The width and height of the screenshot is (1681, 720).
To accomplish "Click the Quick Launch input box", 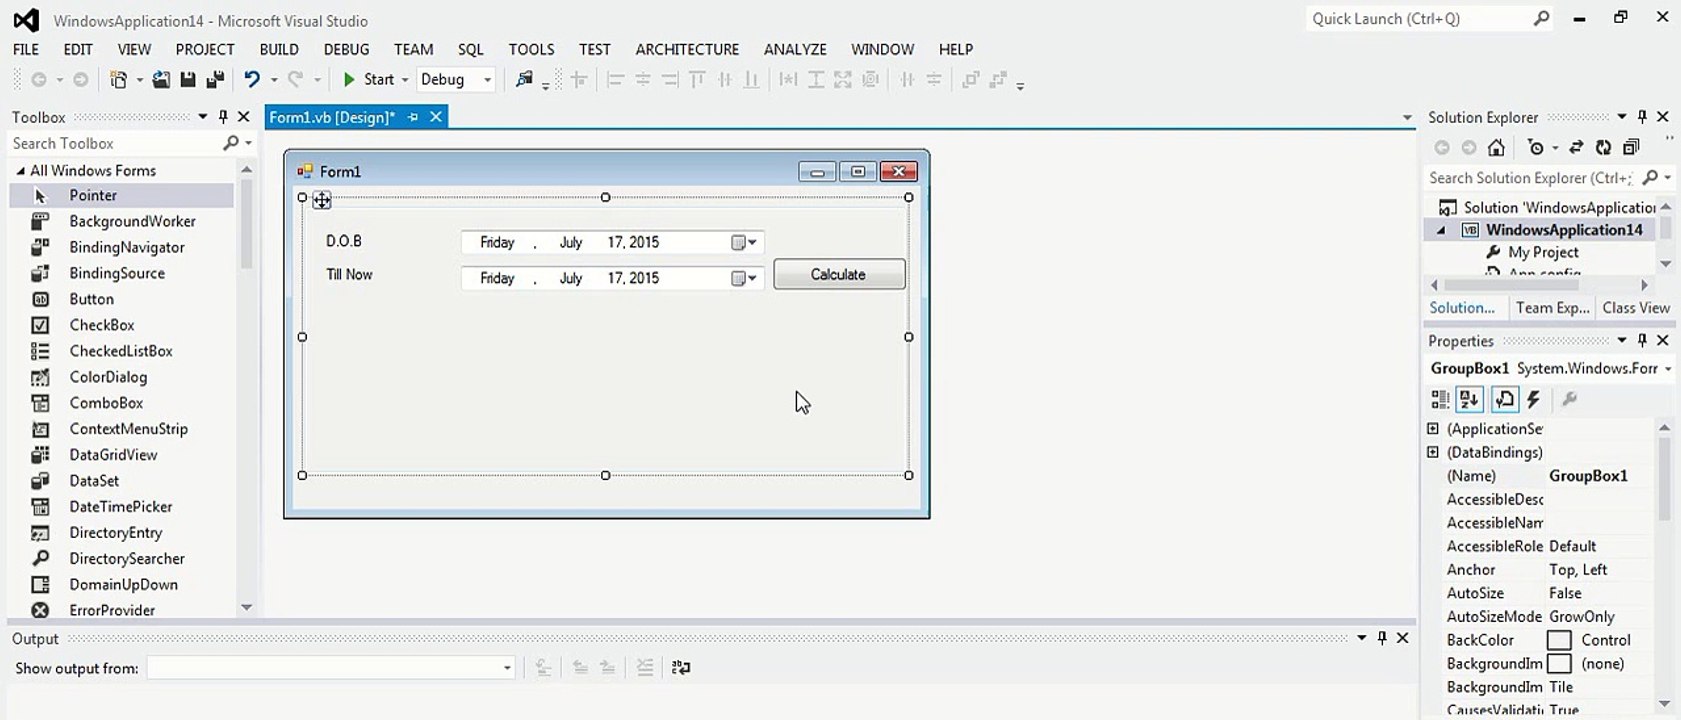I will coord(1418,18).
